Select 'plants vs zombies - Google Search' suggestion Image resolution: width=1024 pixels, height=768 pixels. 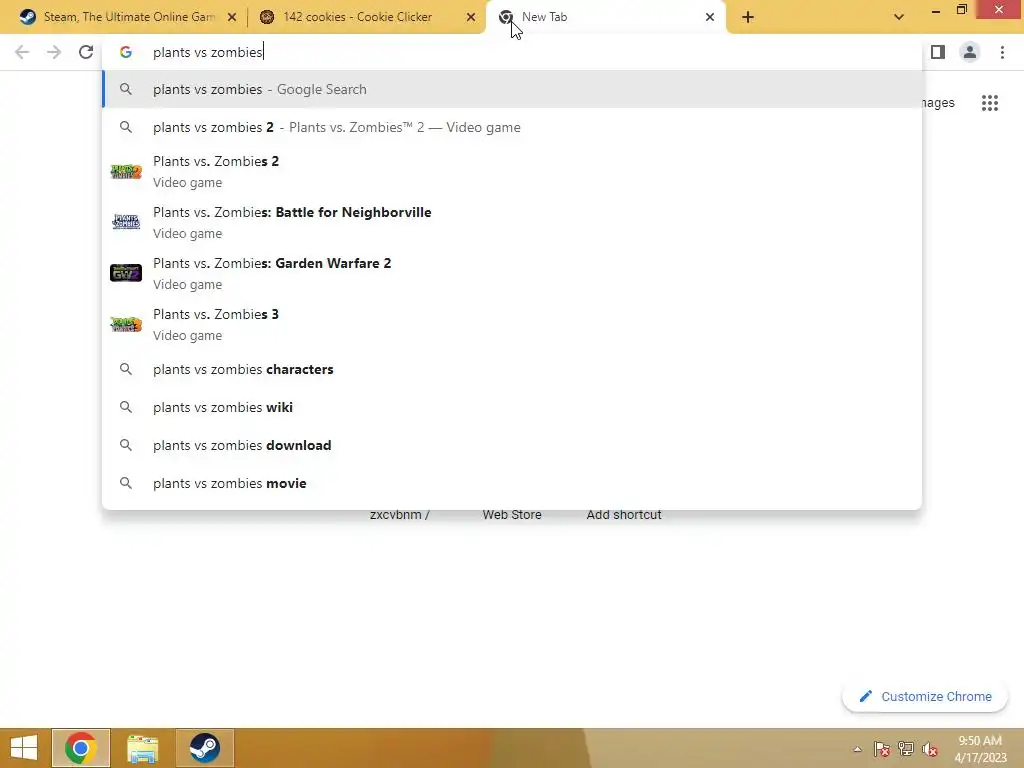pyautogui.click(x=512, y=89)
